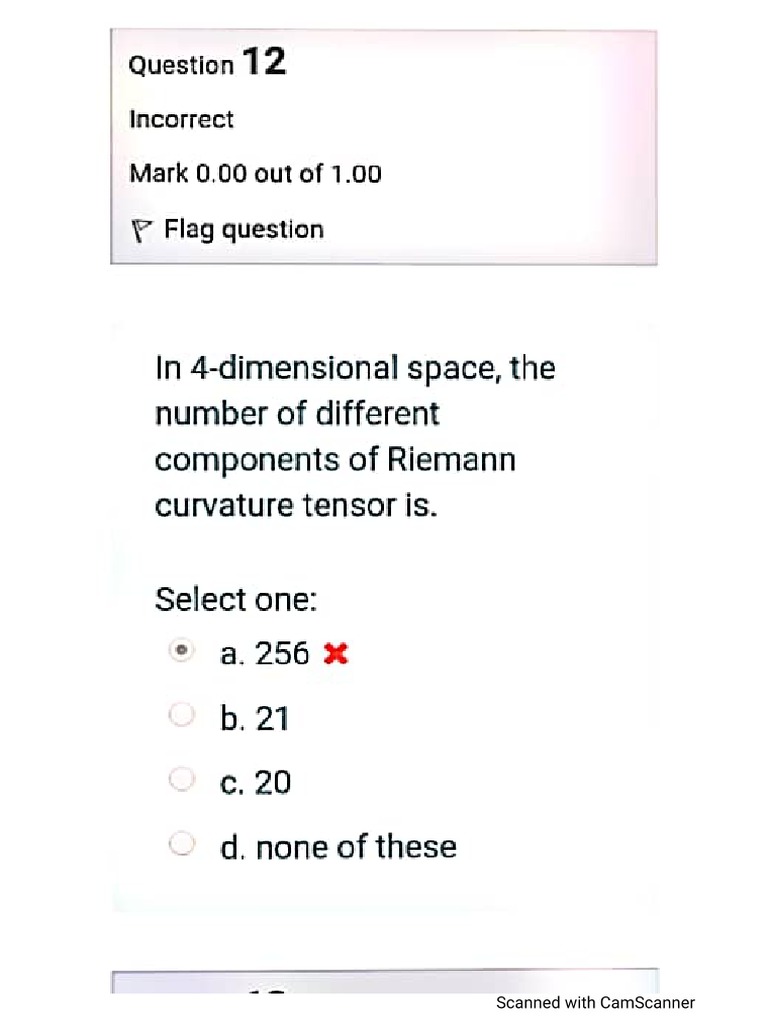
Task: Click the 'Question 12' heading
Action: 207,64
